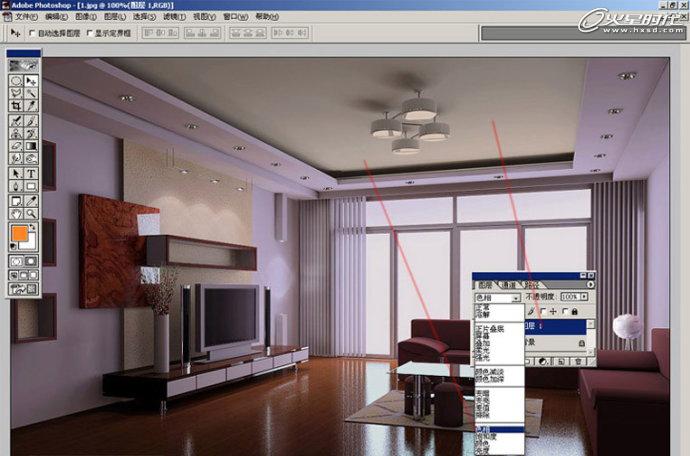Reset to default foreground/background colors
Screen dimensions: 690x456
click(x=13, y=247)
